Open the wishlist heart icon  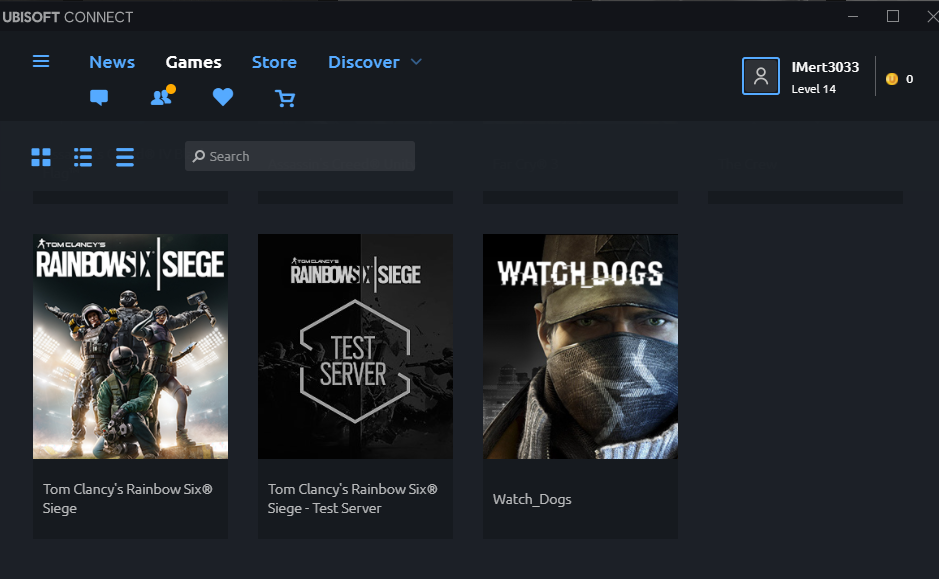tap(223, 97)
